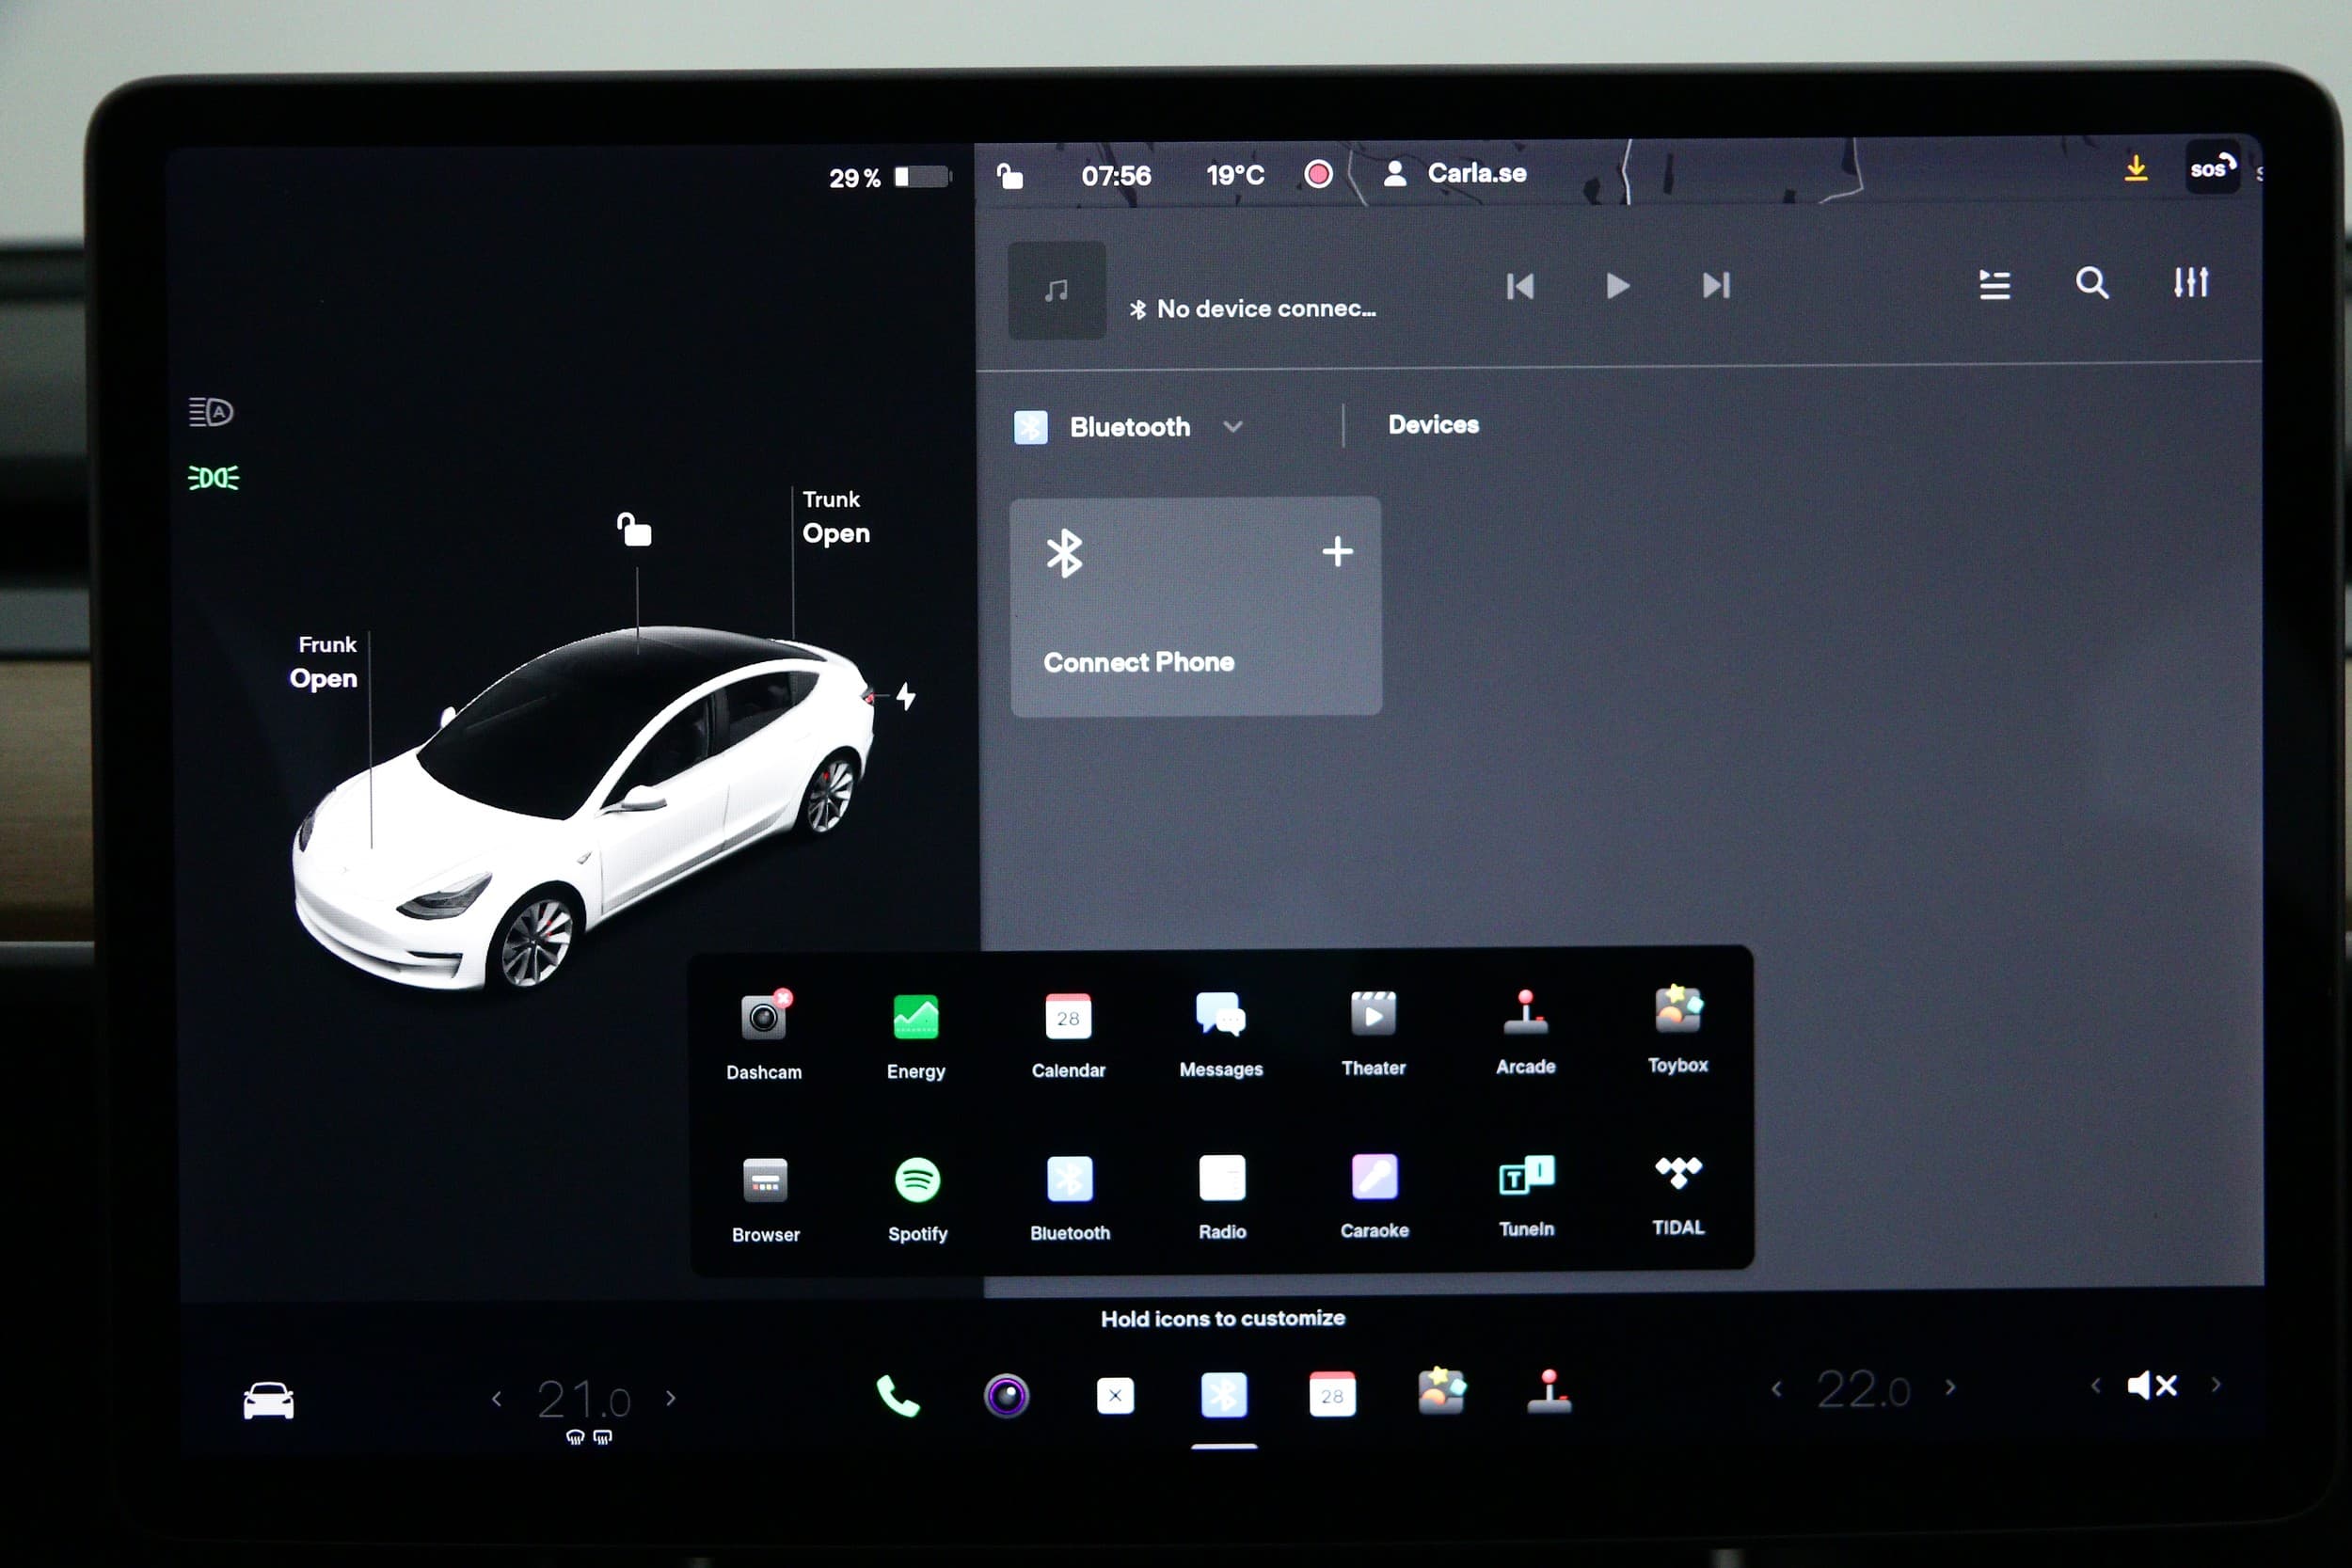Open the camera app in dock
2352x1568 pixels.
tap(1006, 1396)
